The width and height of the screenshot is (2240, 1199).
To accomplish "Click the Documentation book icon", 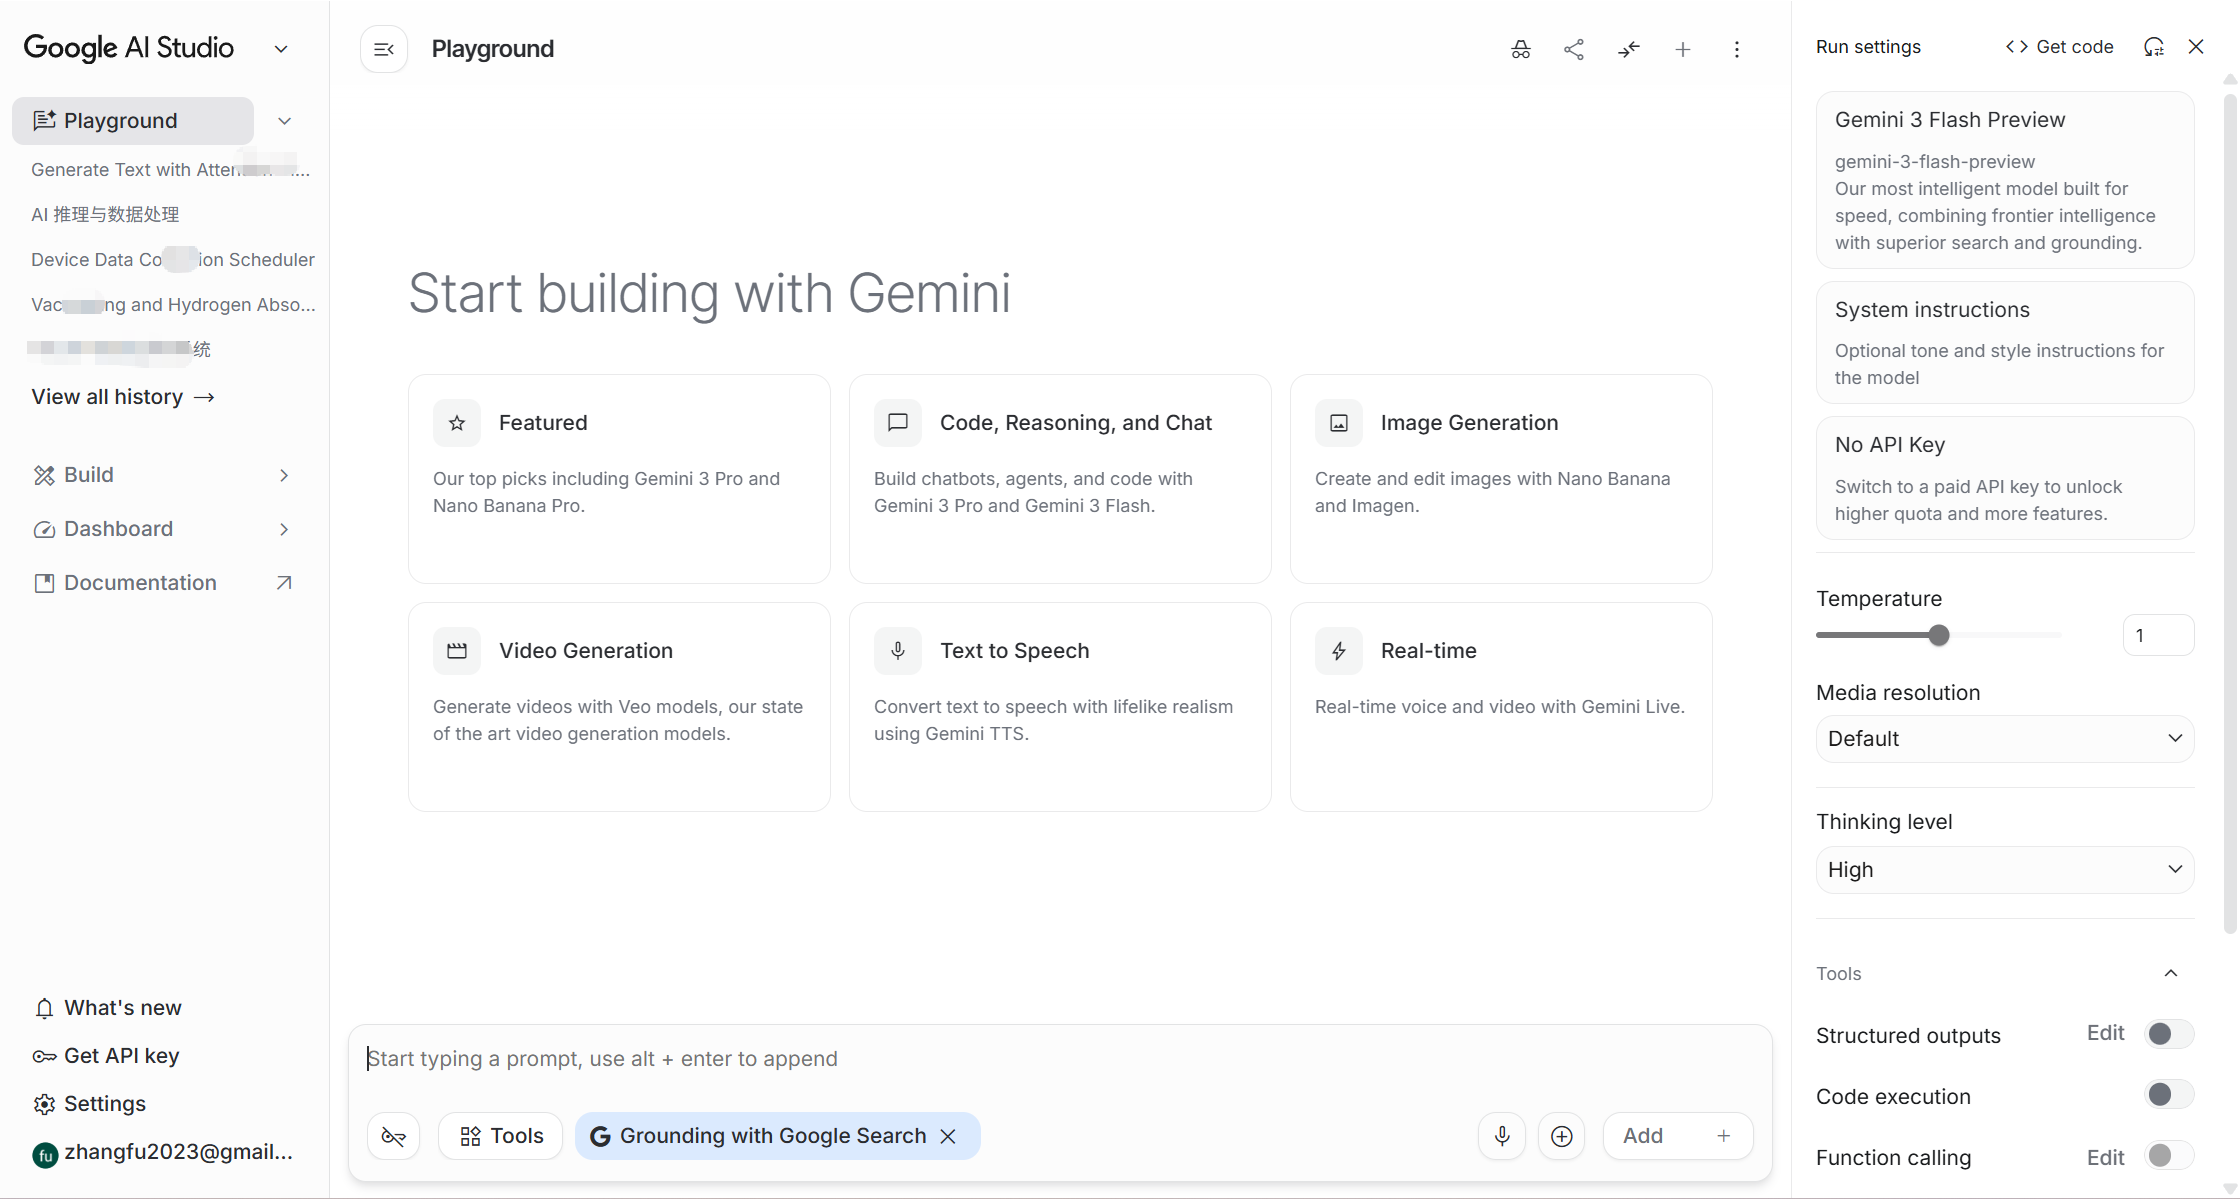I will click(x=44, y=583).
